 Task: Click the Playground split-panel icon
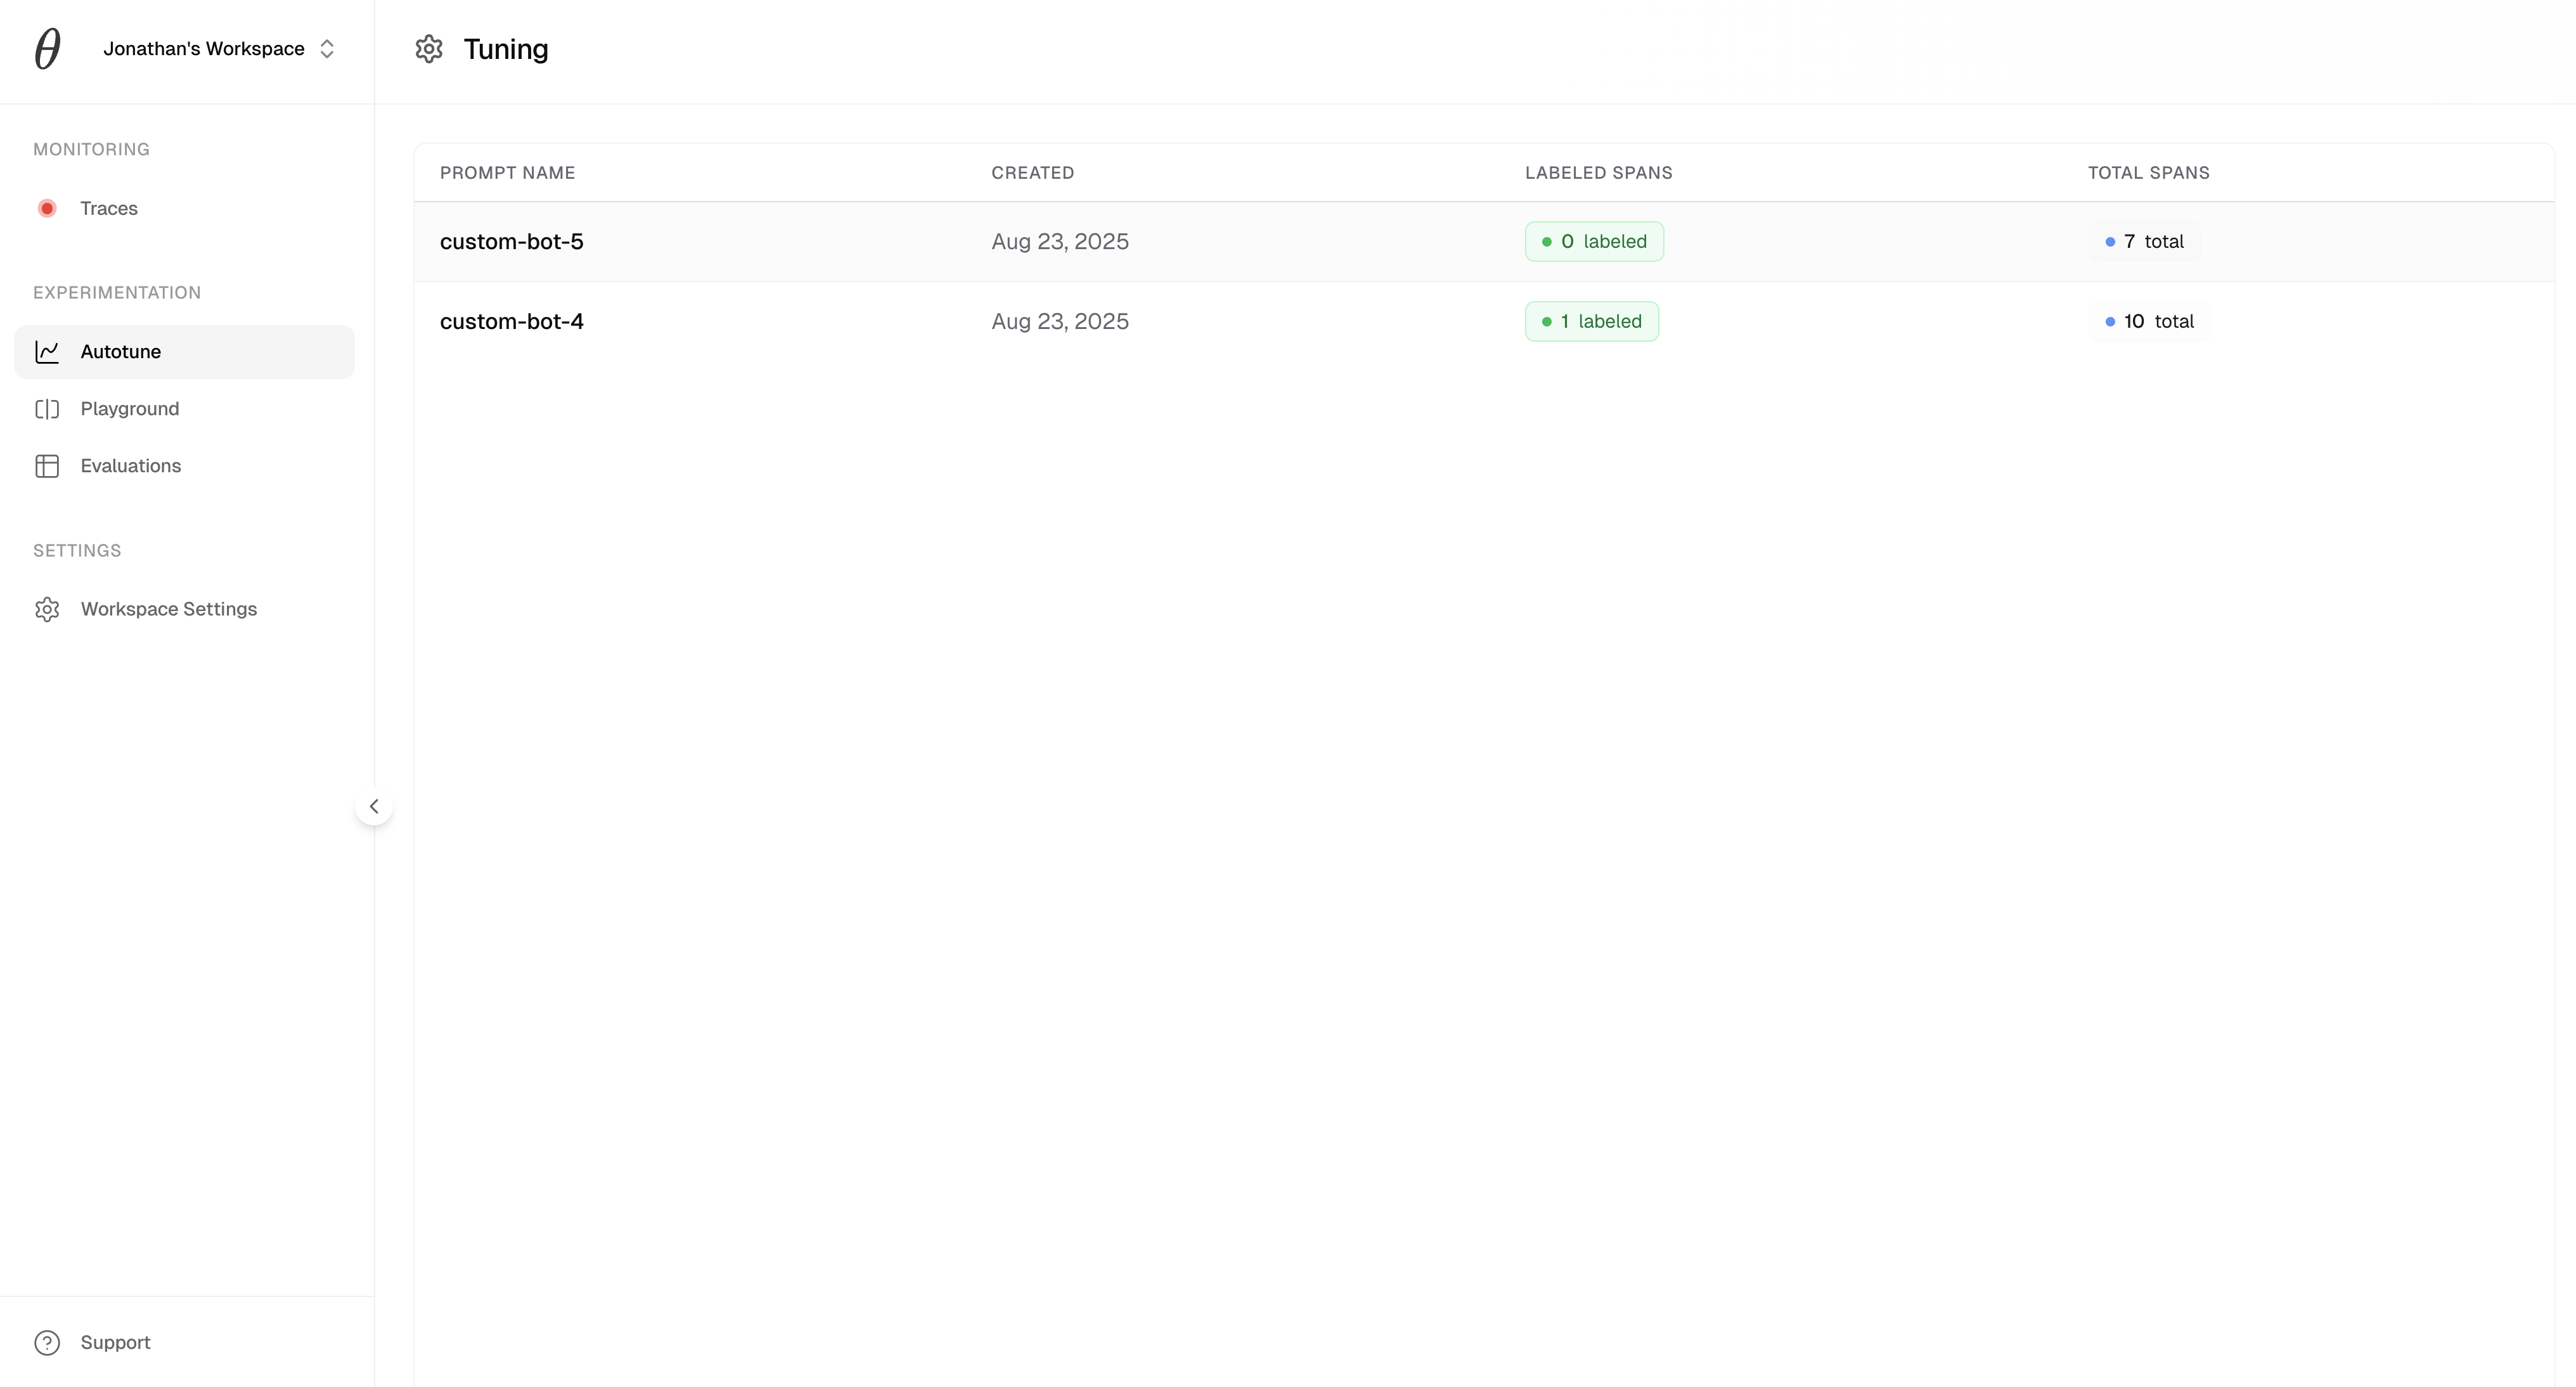coord(47,409)
